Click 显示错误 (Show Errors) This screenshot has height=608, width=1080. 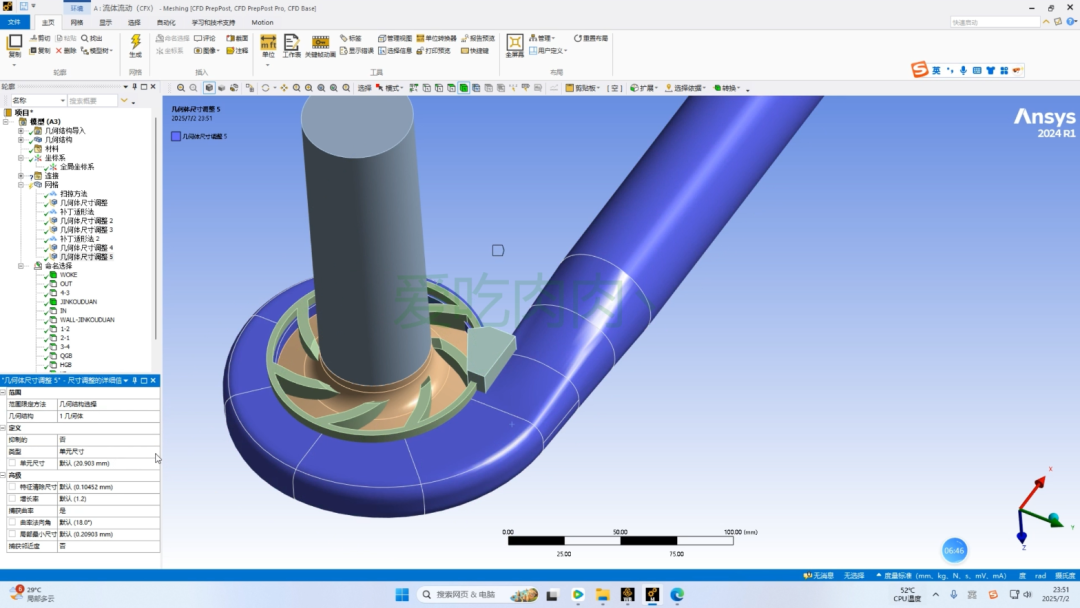[357, 51]
